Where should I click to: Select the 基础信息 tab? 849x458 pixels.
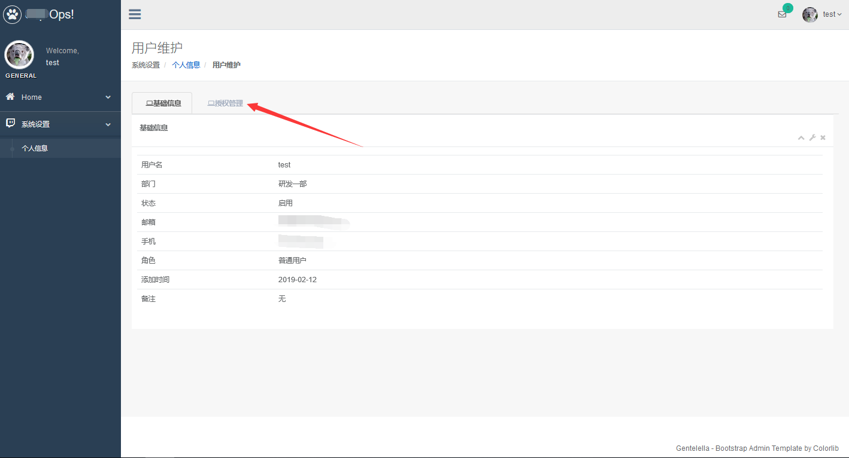[163, 103]
